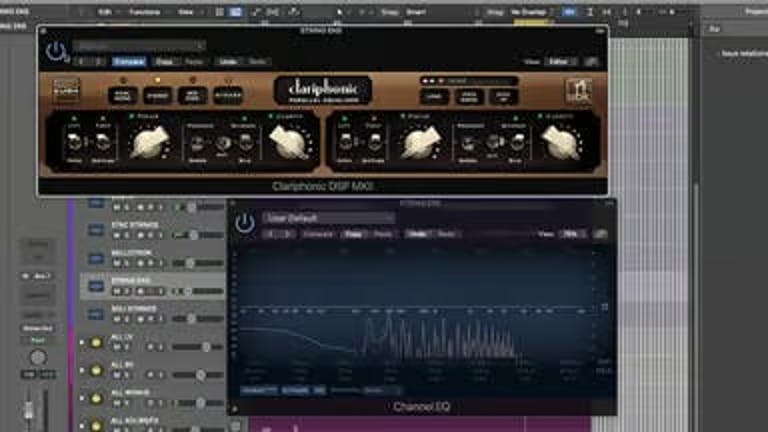Image resolution: width=768 pixels, height=432 pixels.
Task: Select the first mode button on Clariphonic
Action: (122, 96)
